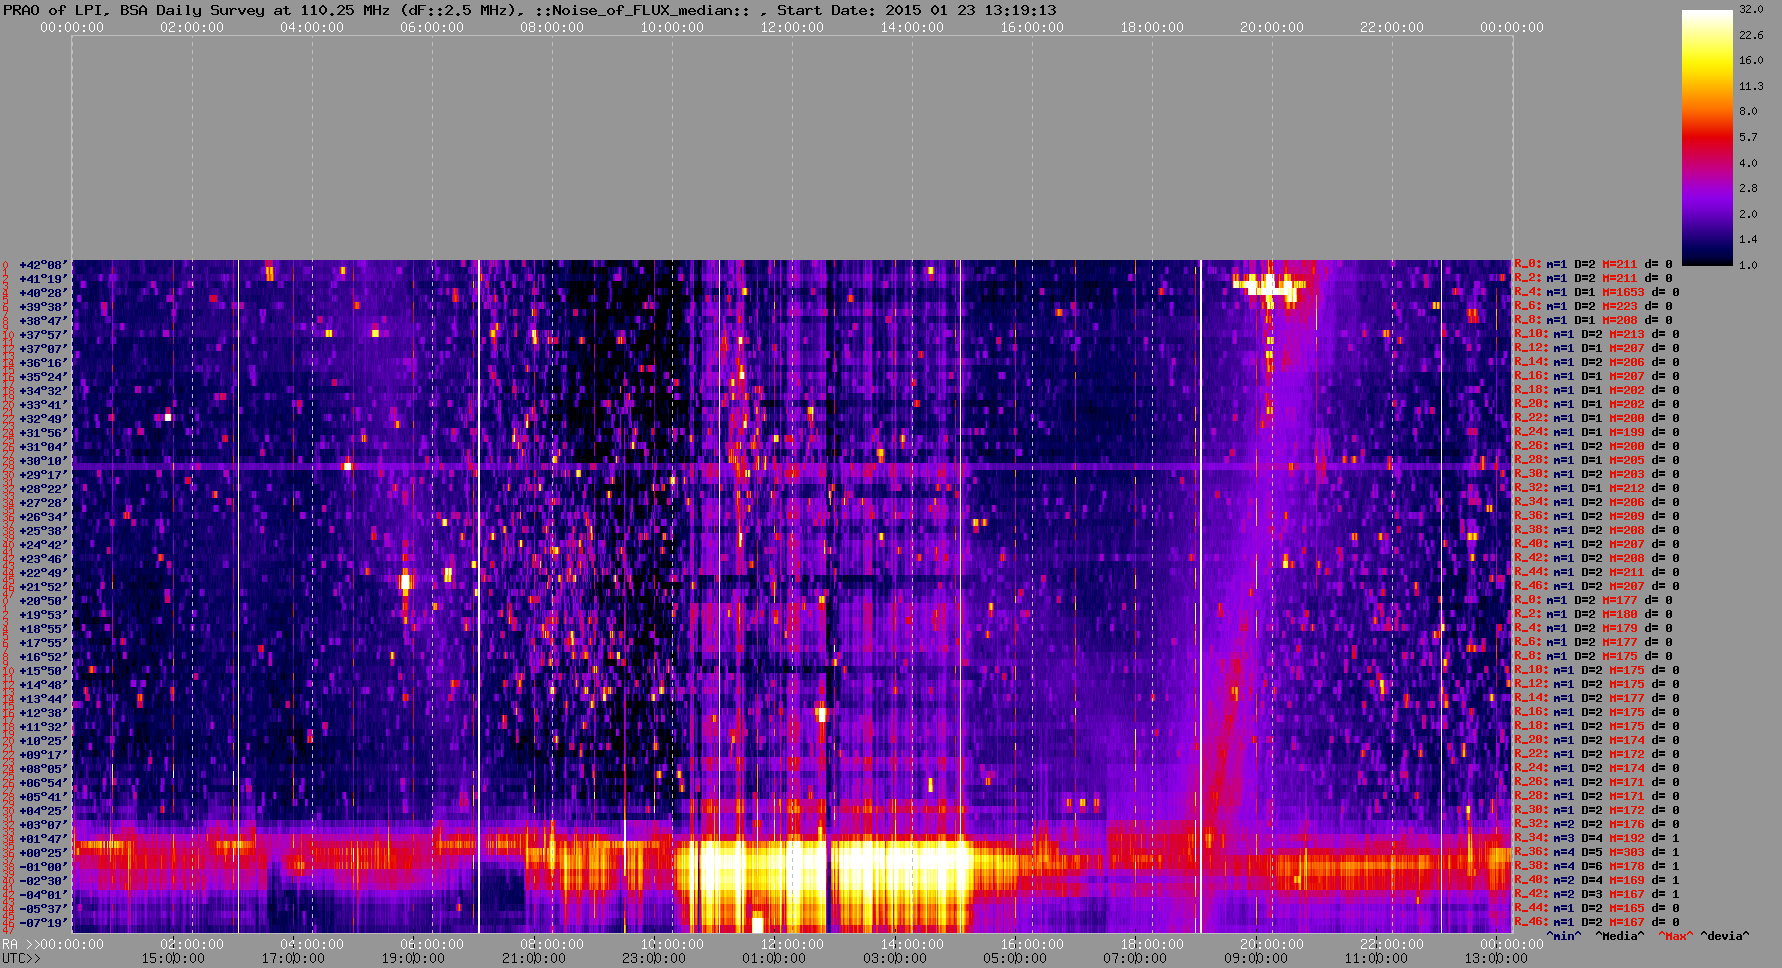This screenshot has height=968, width=1782.
Task: Click the R_40 row stats showing M=169
Action: point(1597,881)
